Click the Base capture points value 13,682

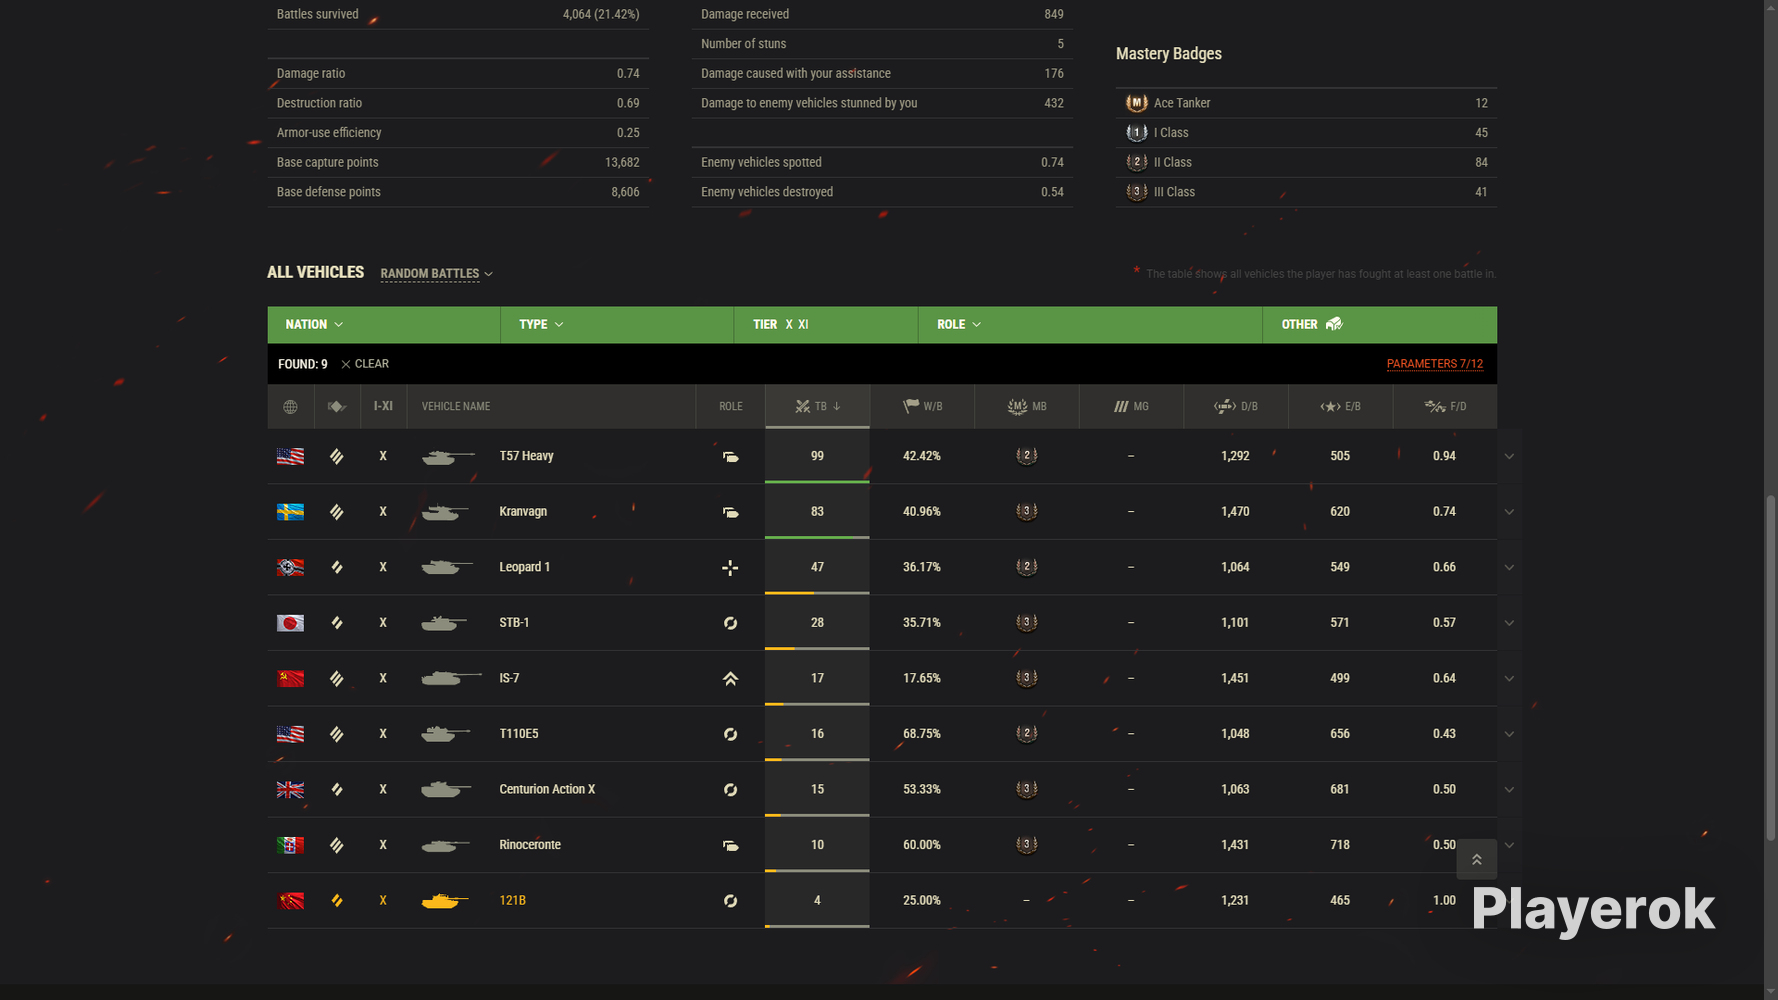click(622, 162)
